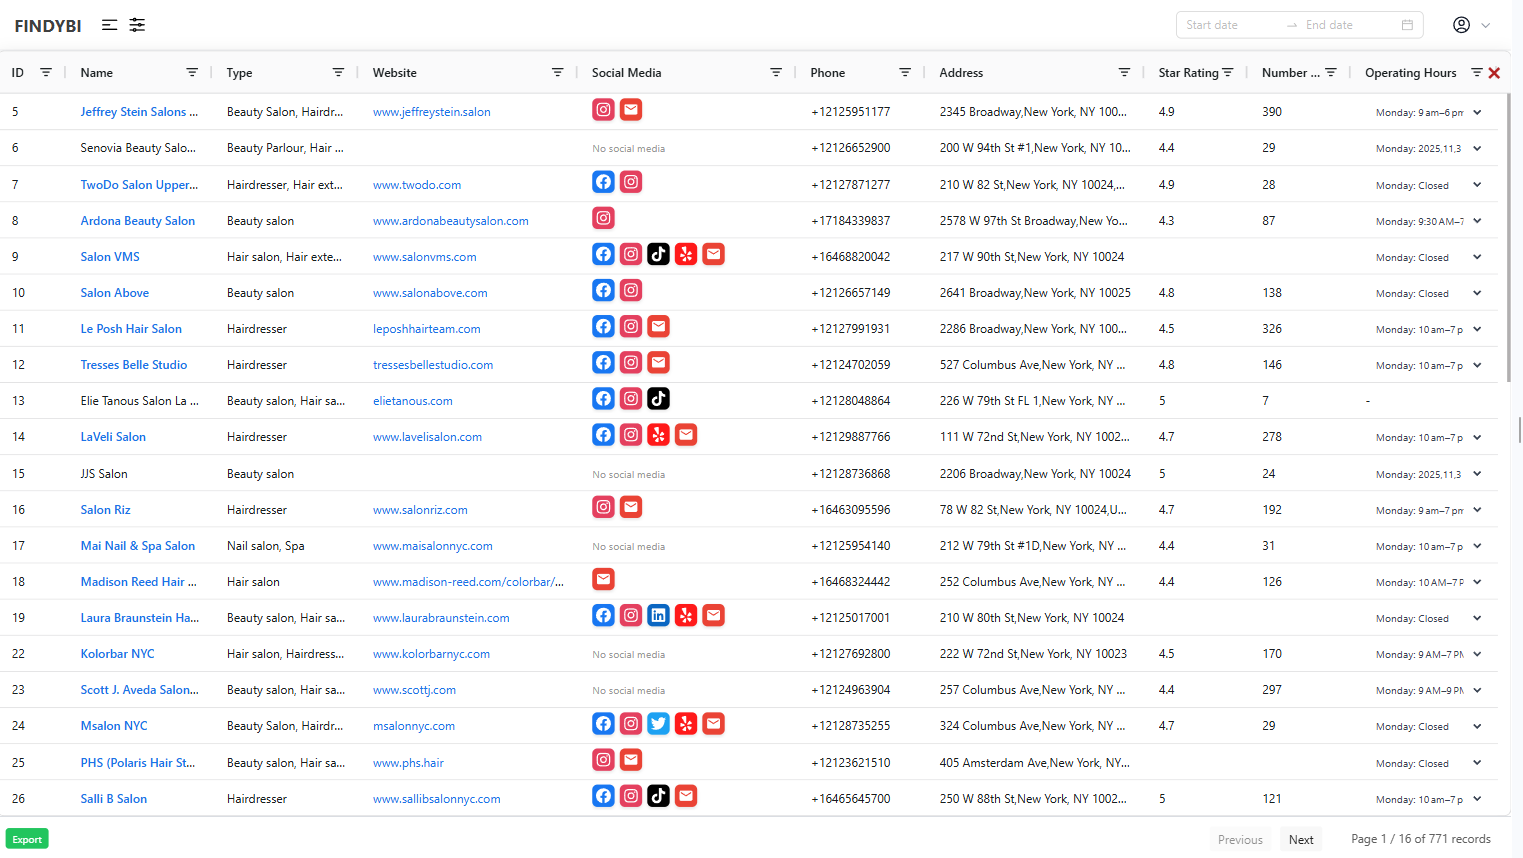The height and width of the screenshot is (858, 1523).
Task: Click the FINDYBI logo
Action: point(48,26)
